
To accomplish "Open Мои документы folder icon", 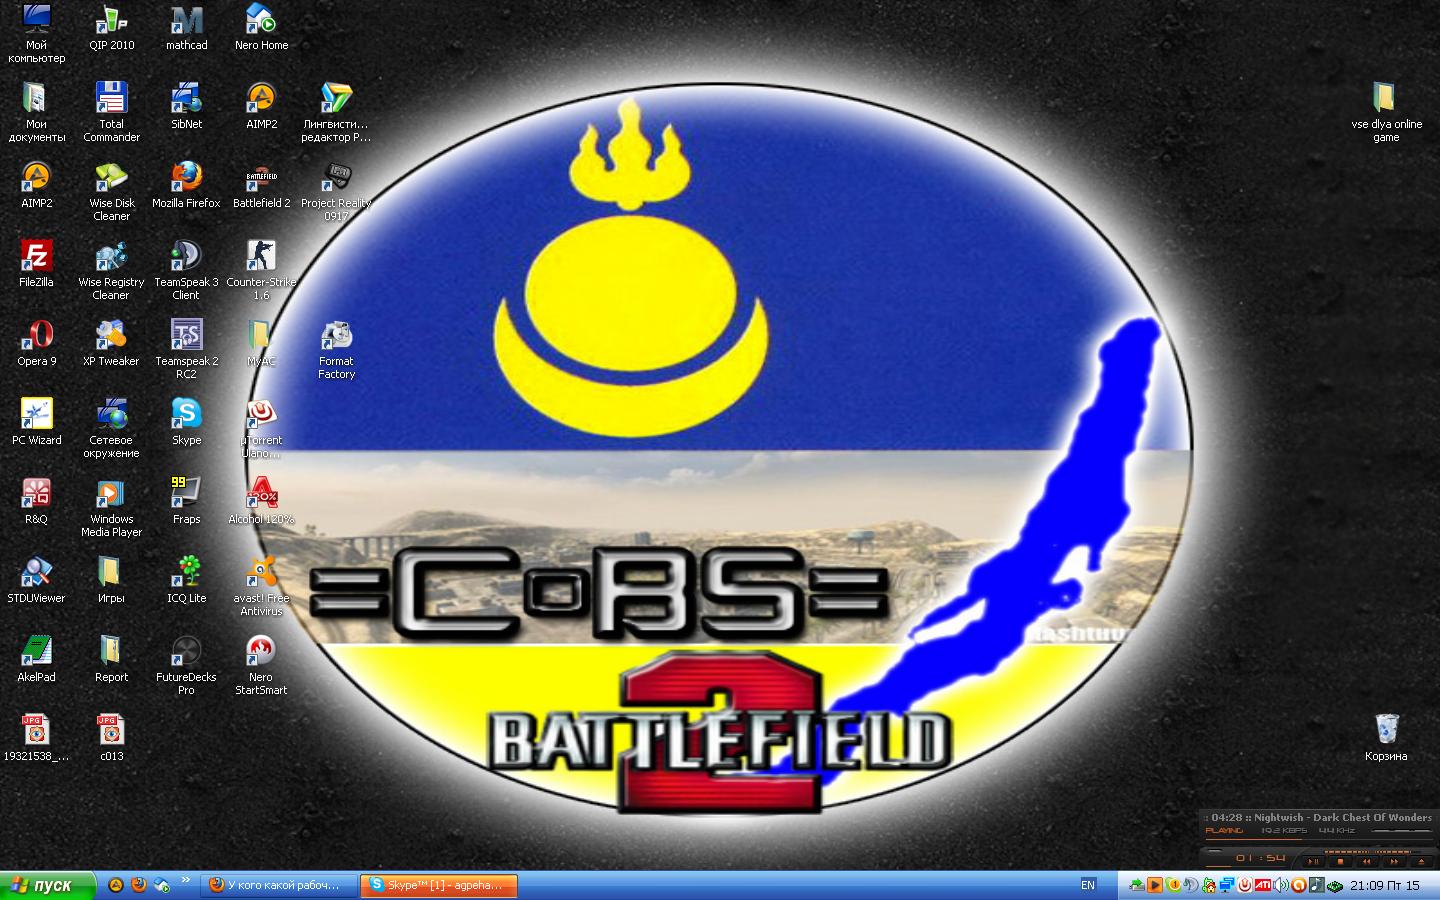I will click(36, 112).
